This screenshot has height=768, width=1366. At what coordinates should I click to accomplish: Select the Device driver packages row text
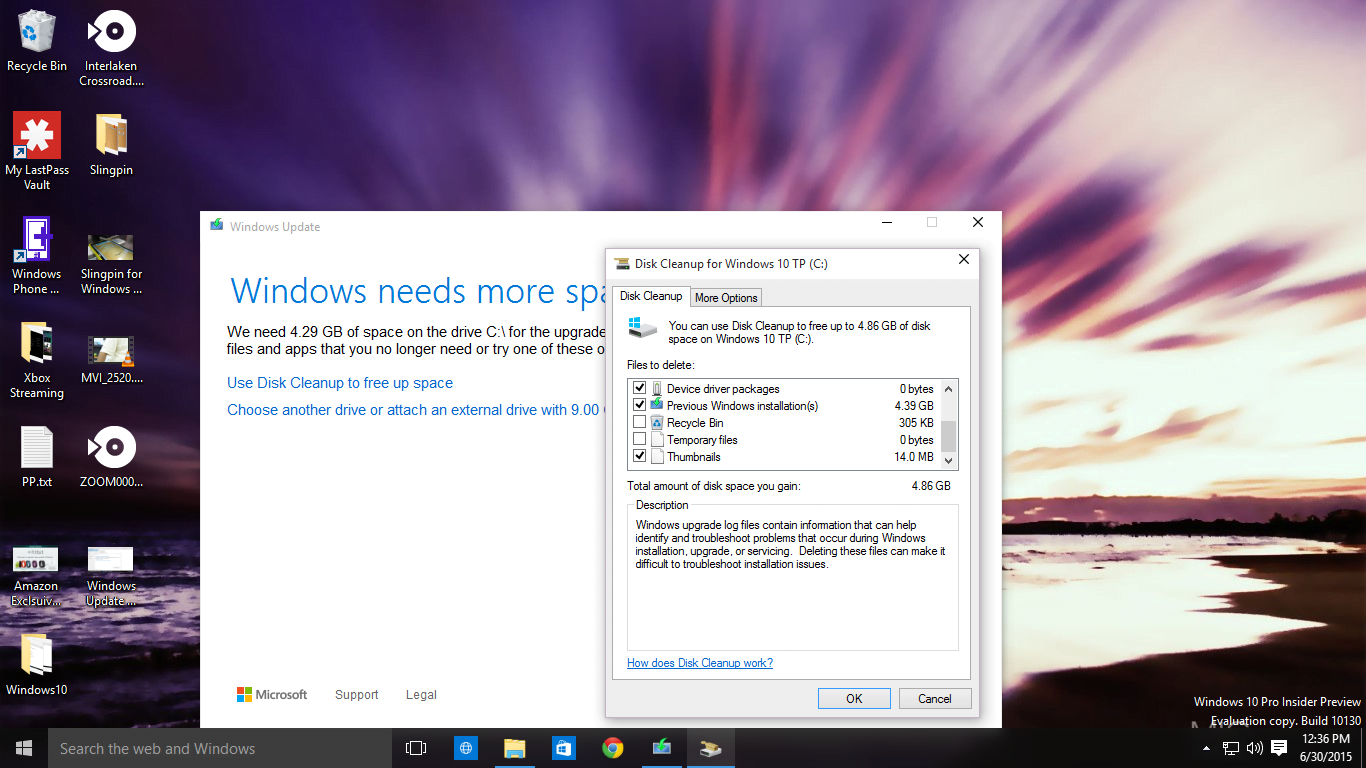723,389
